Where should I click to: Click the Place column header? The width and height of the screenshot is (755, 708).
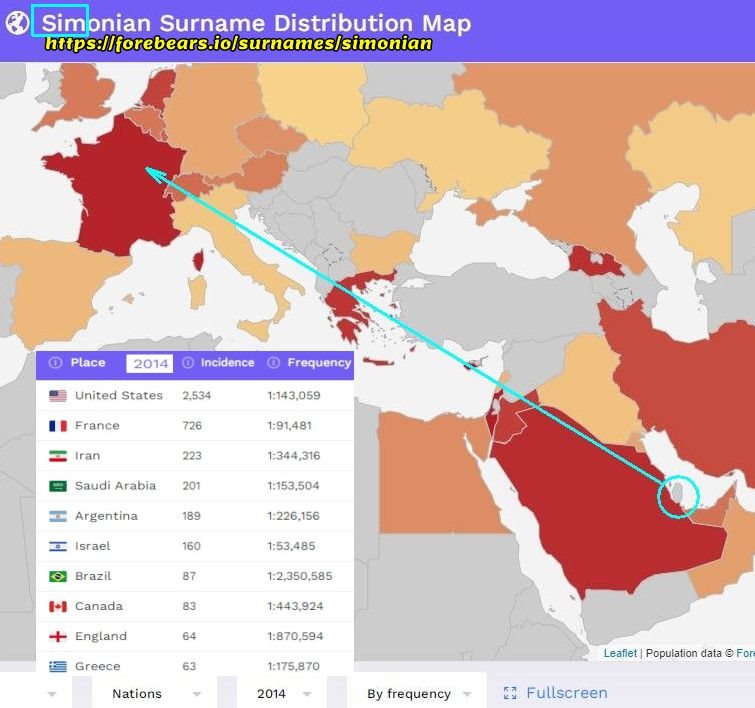(x=88, y=363)
